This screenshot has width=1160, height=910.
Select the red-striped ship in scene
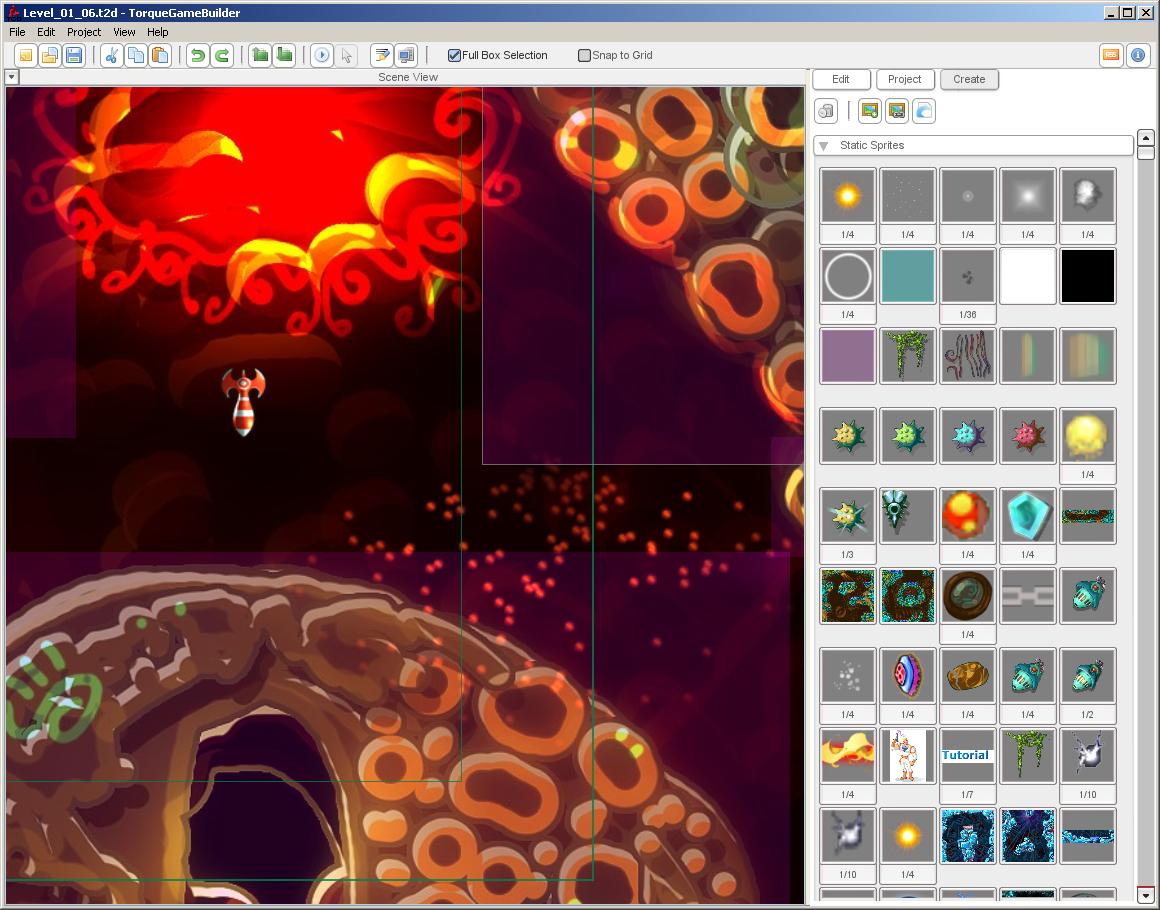coord(245,400)
